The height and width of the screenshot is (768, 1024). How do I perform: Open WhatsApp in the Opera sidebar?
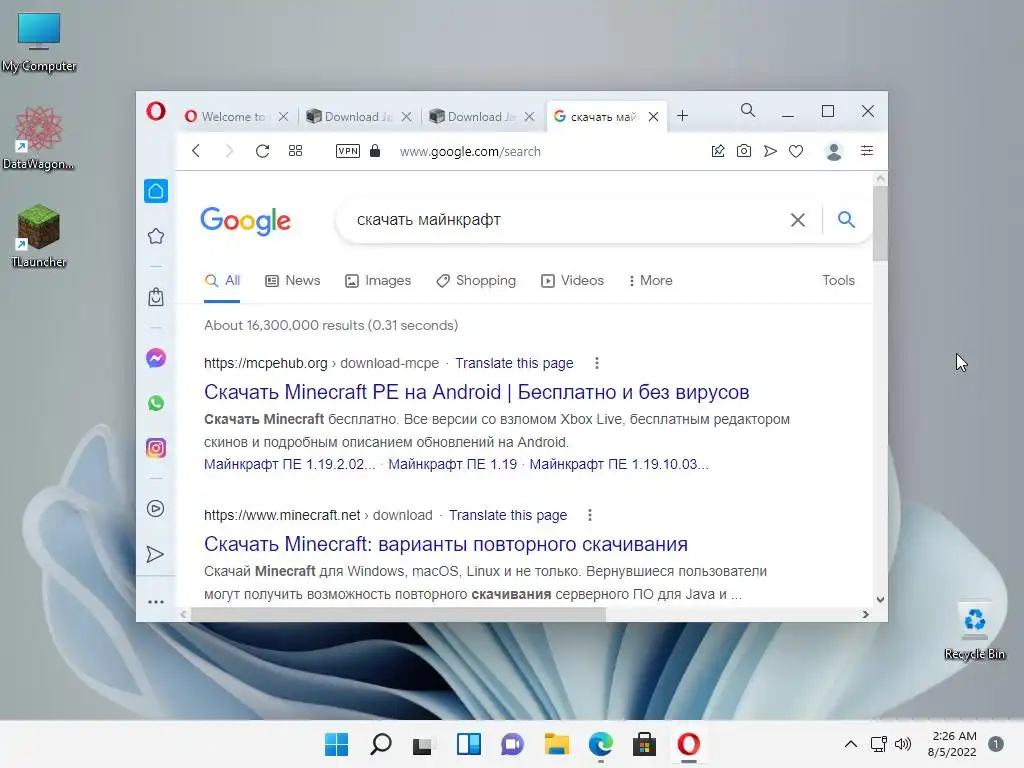pyautogui.click(x=155, y=403)
